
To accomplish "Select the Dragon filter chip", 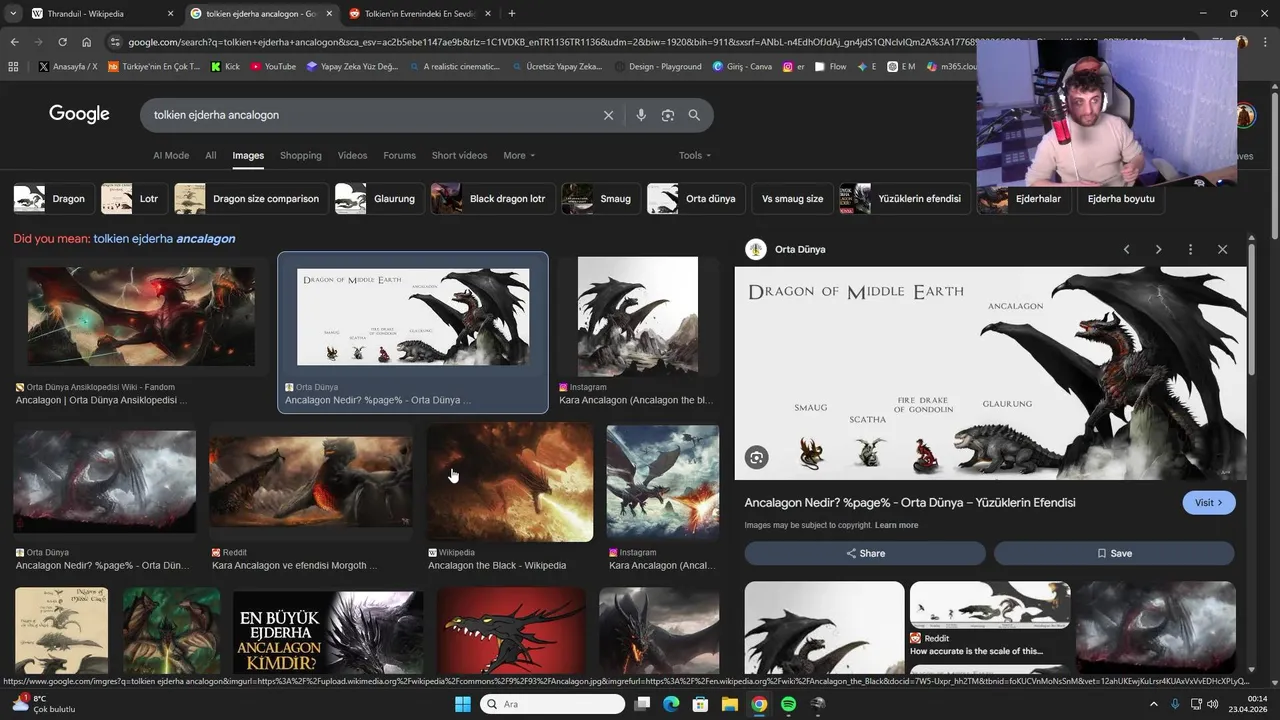I will [x=54, y=198].
